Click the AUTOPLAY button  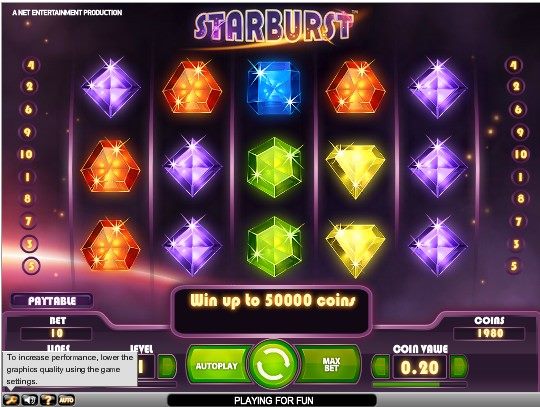click(x=218, y=366)
